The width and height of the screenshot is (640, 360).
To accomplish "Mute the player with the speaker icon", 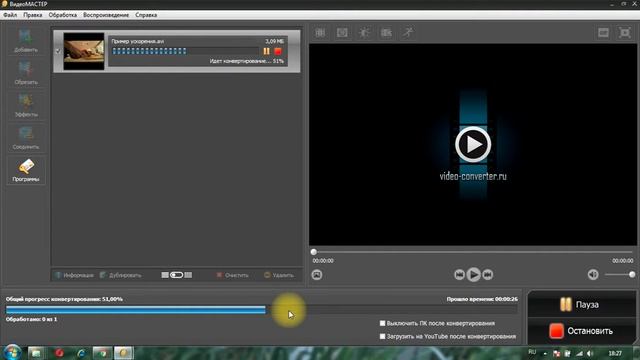I will [x=593, y=275].
